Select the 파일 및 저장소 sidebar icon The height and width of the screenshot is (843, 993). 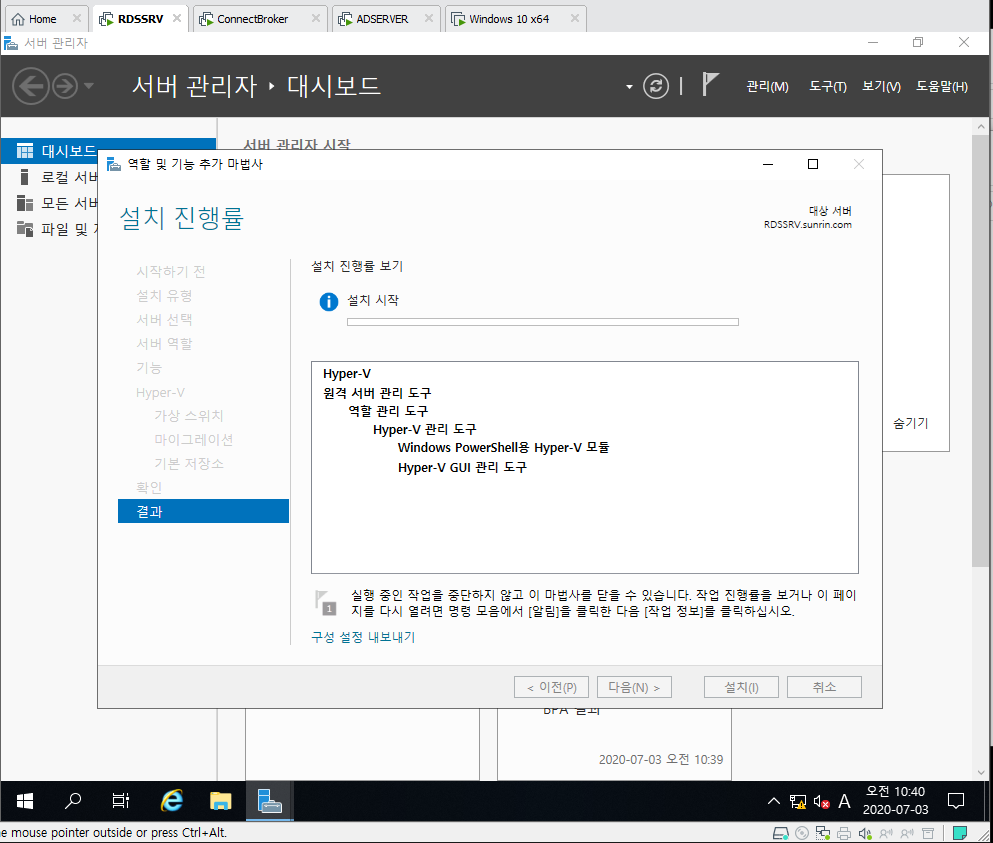(24, 229)
